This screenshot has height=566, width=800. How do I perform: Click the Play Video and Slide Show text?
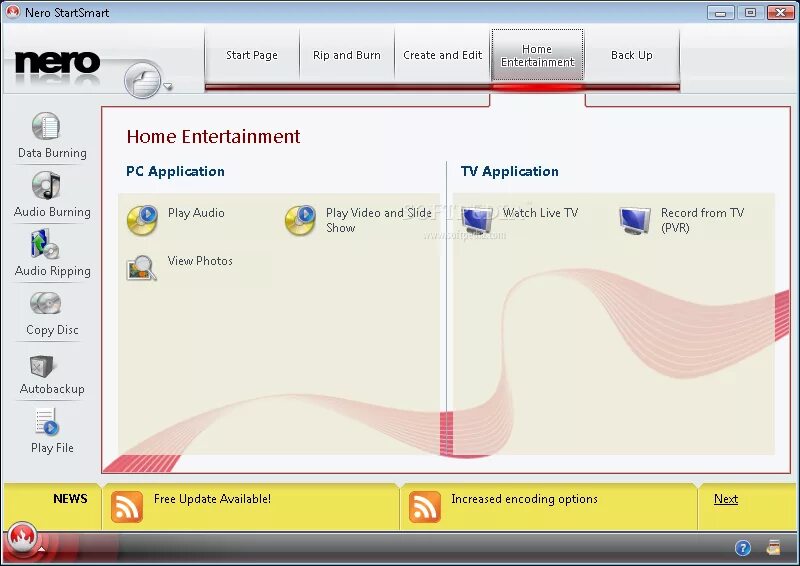pyautogui.click(x=379, y=220)
